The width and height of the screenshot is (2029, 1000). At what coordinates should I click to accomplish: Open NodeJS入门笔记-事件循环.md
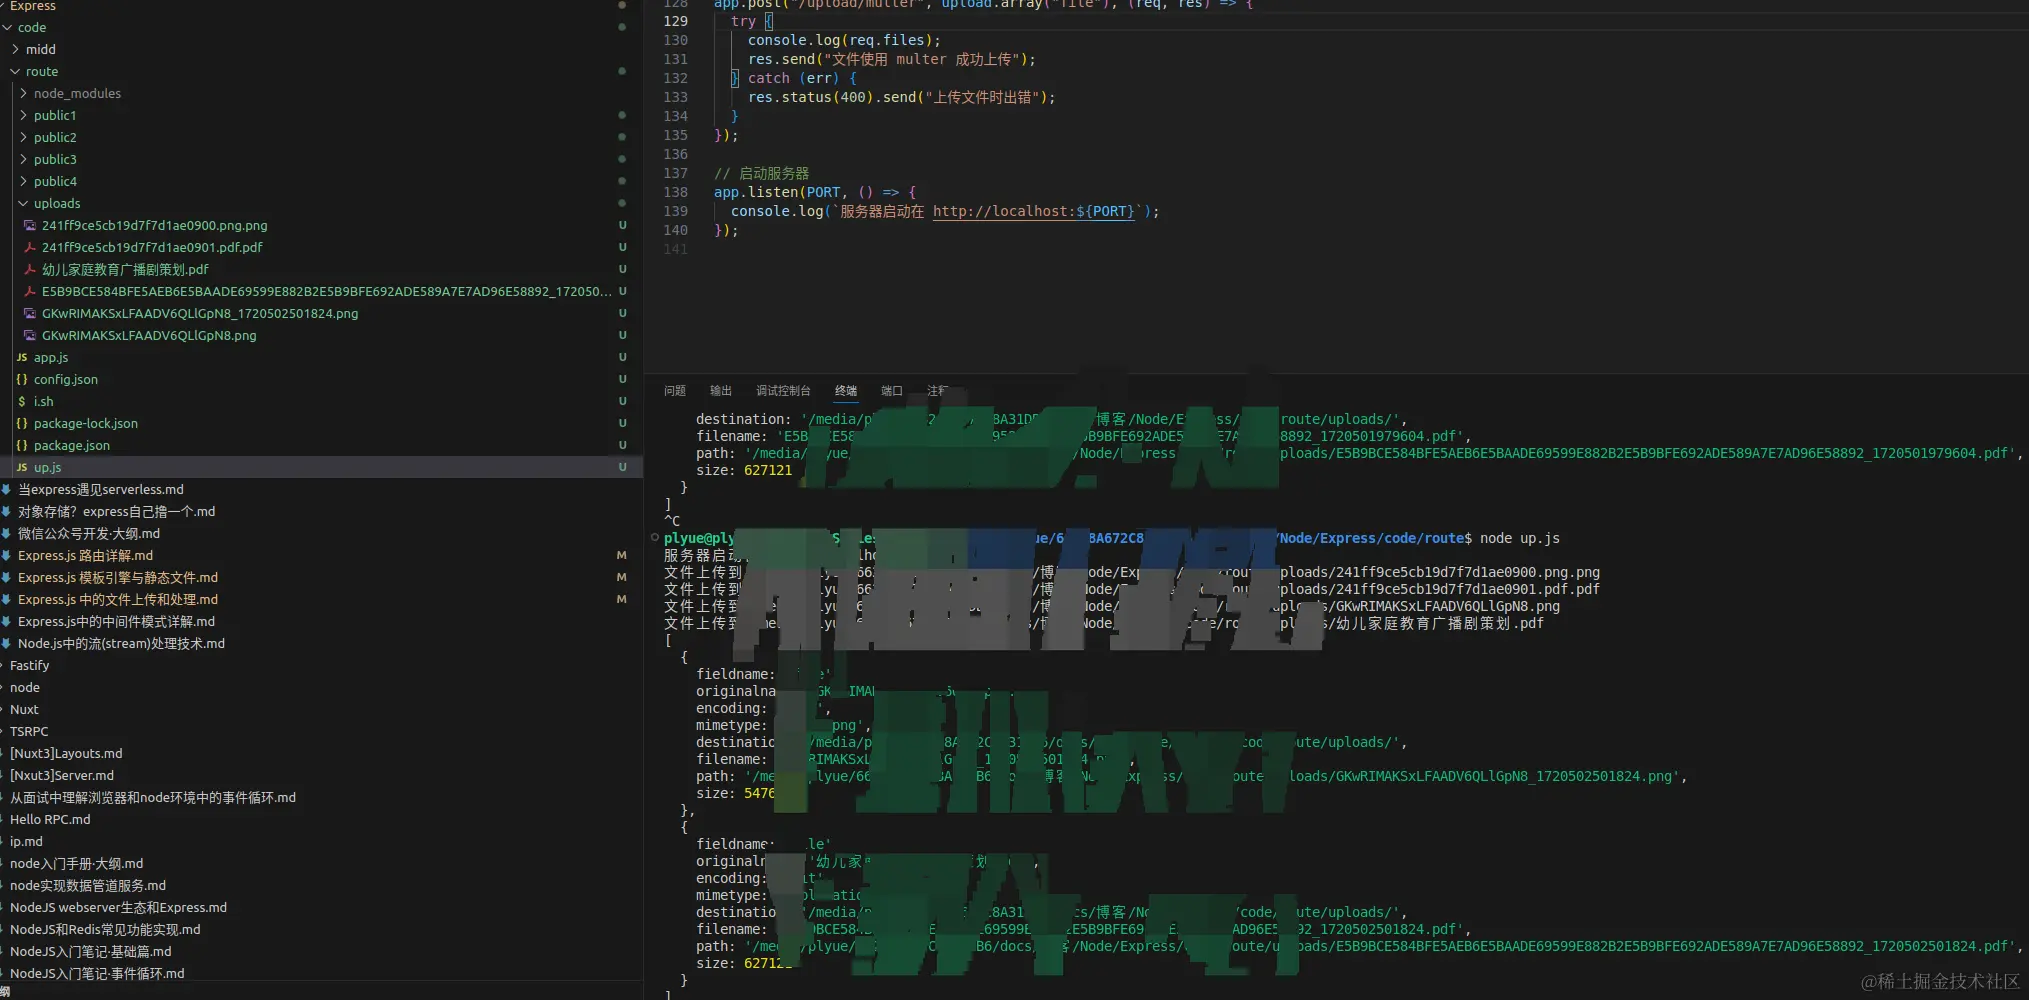[x=97, y=974]
